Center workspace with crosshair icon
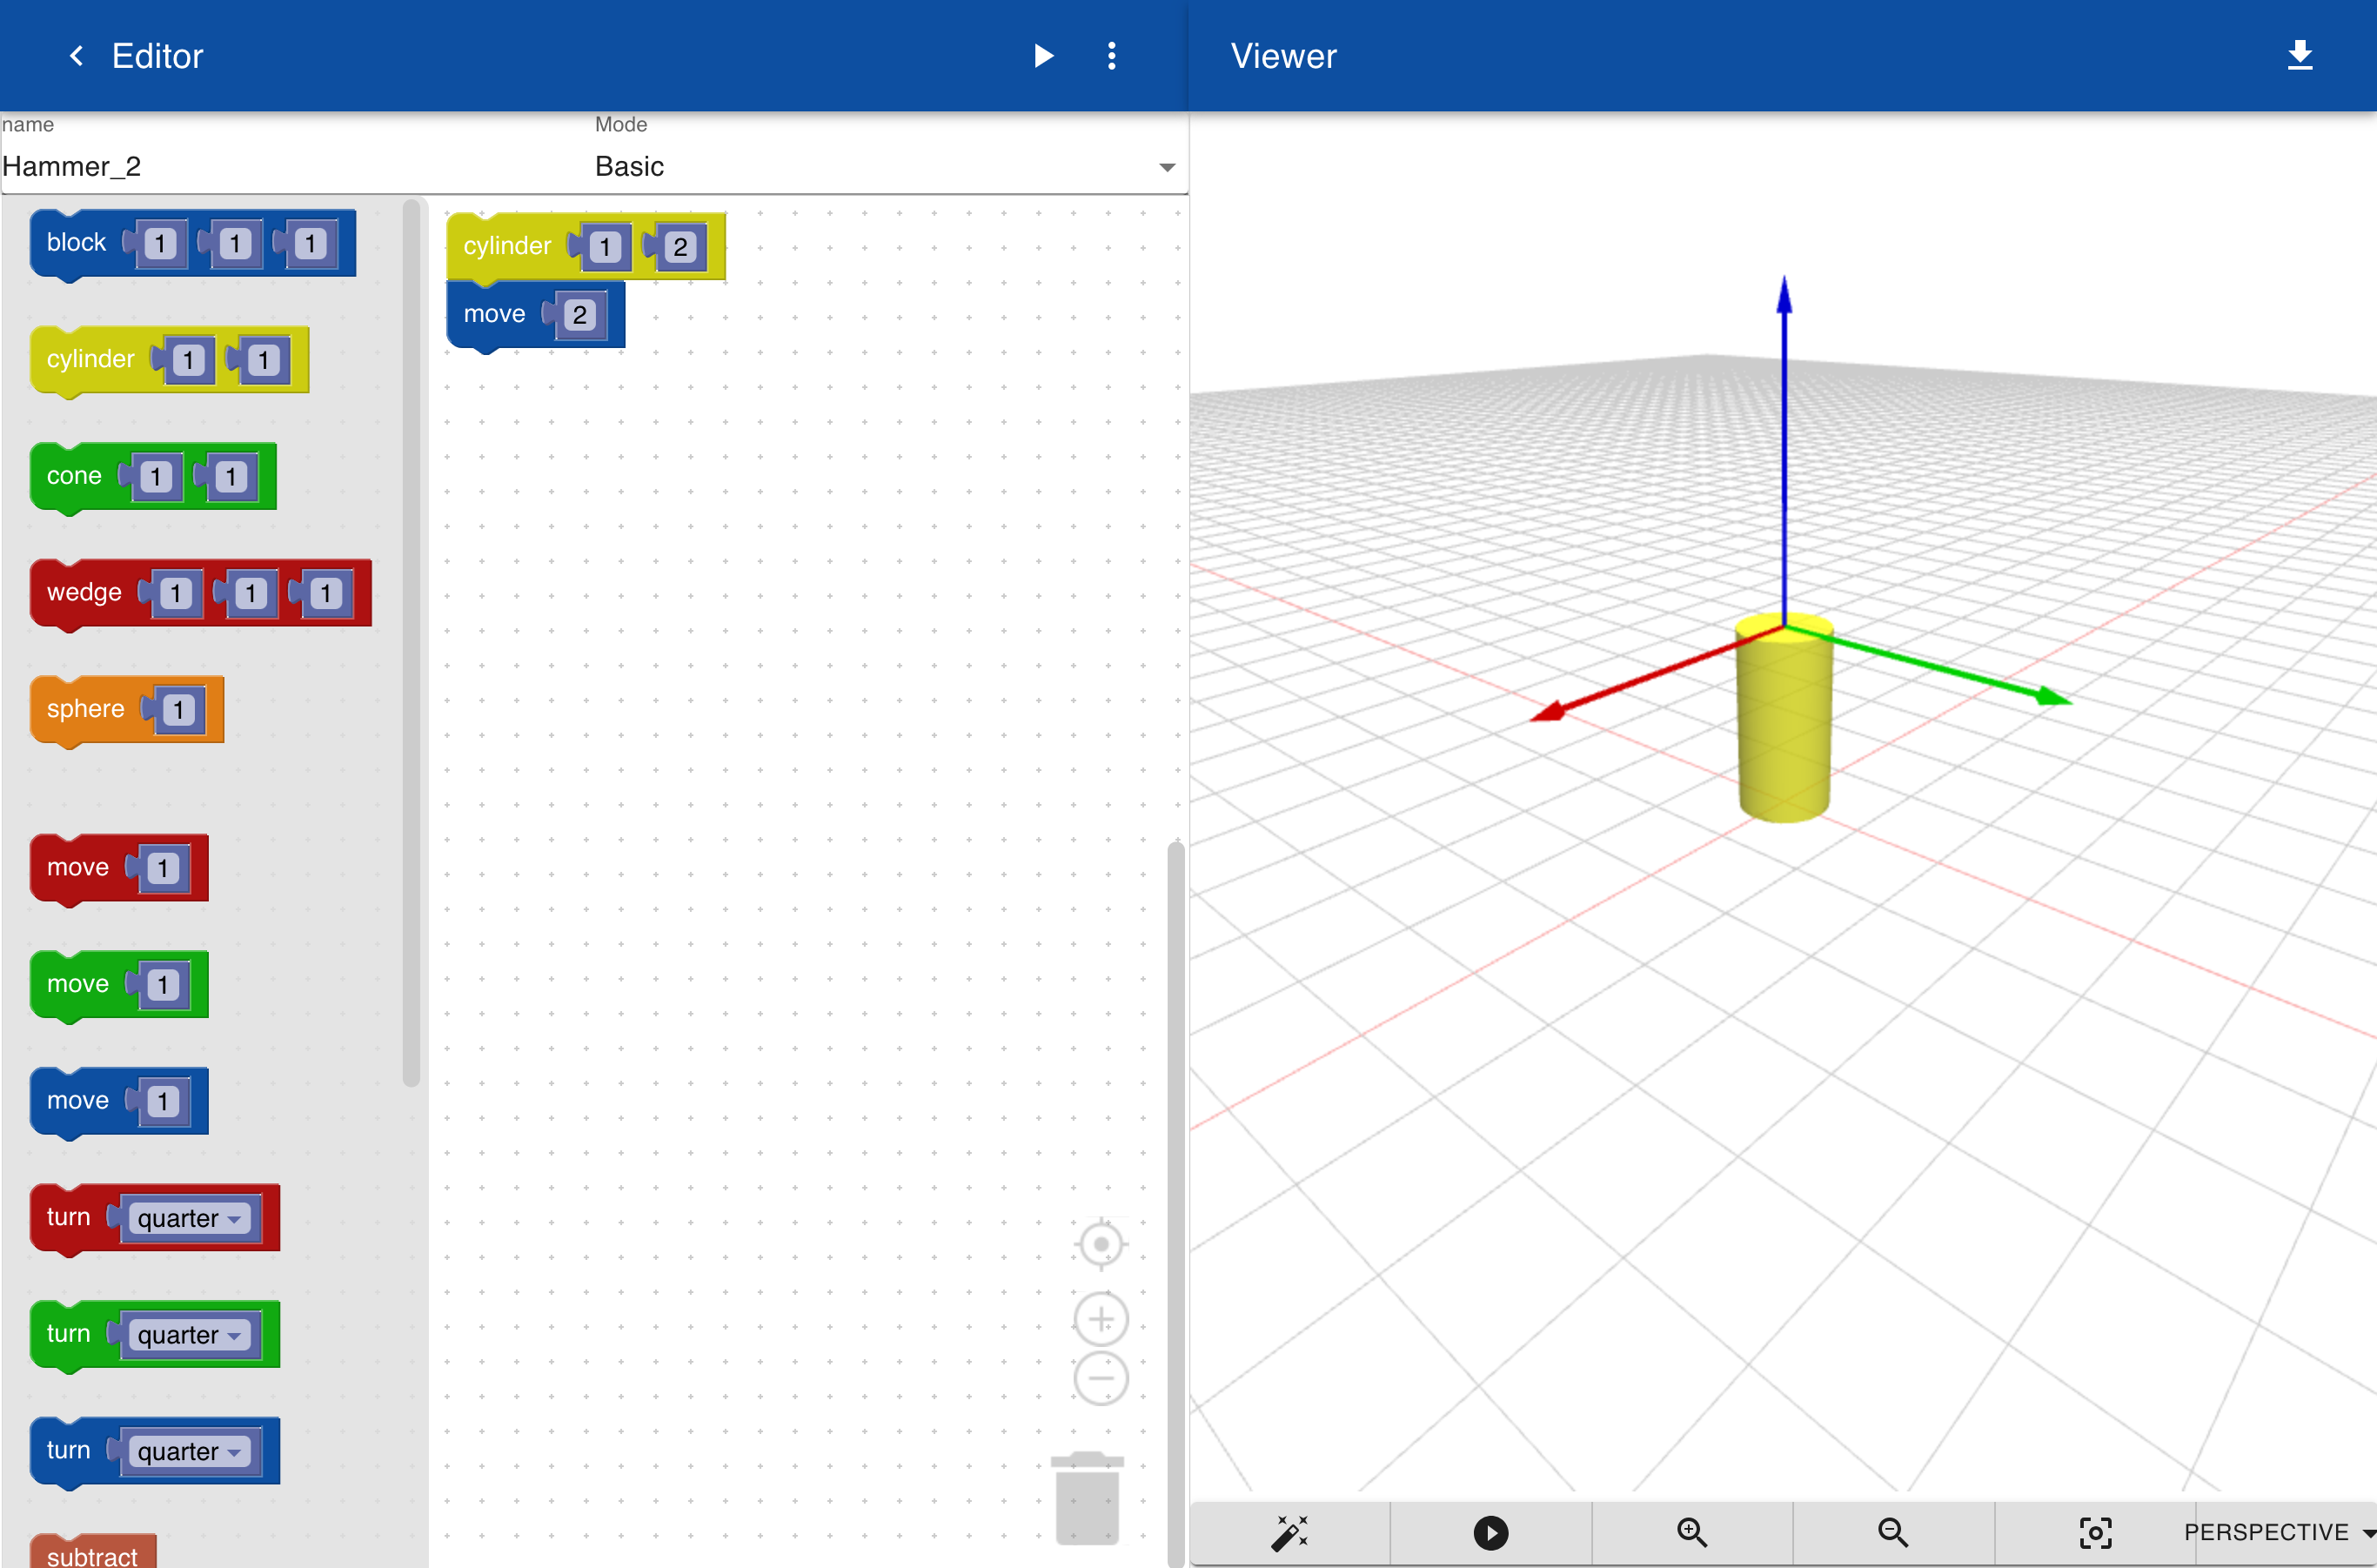This screenshot has width=2377, height=1568. click(1101, 1244)
